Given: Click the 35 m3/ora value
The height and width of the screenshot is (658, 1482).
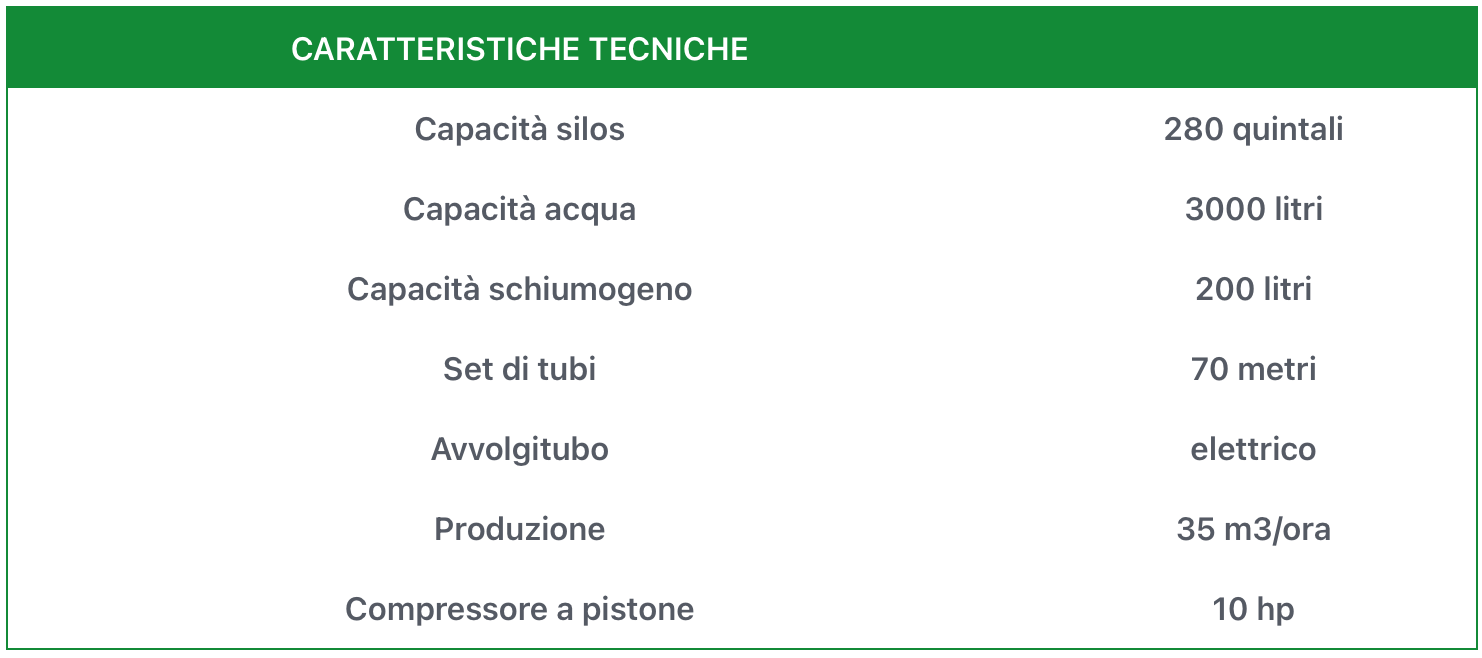Looking at the screenshot, I should [1253, 529].
